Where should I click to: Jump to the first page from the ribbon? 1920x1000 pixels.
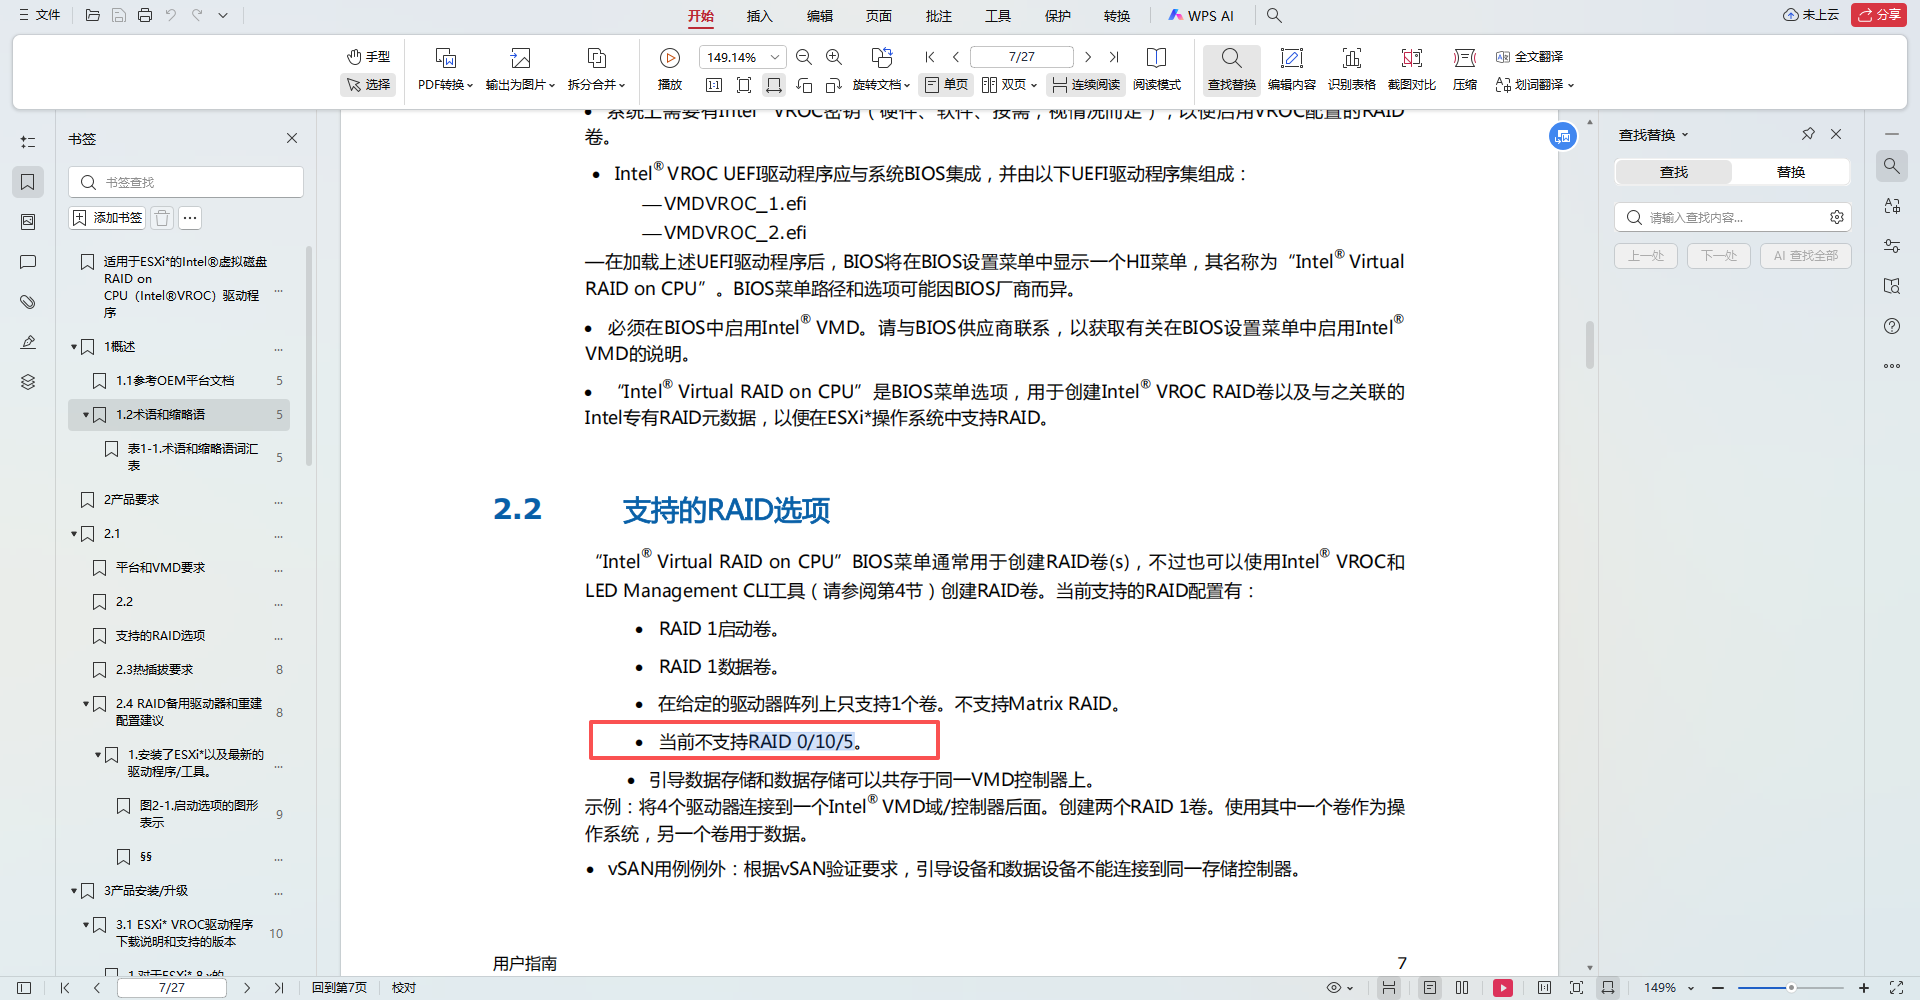[x=930, y=57]
